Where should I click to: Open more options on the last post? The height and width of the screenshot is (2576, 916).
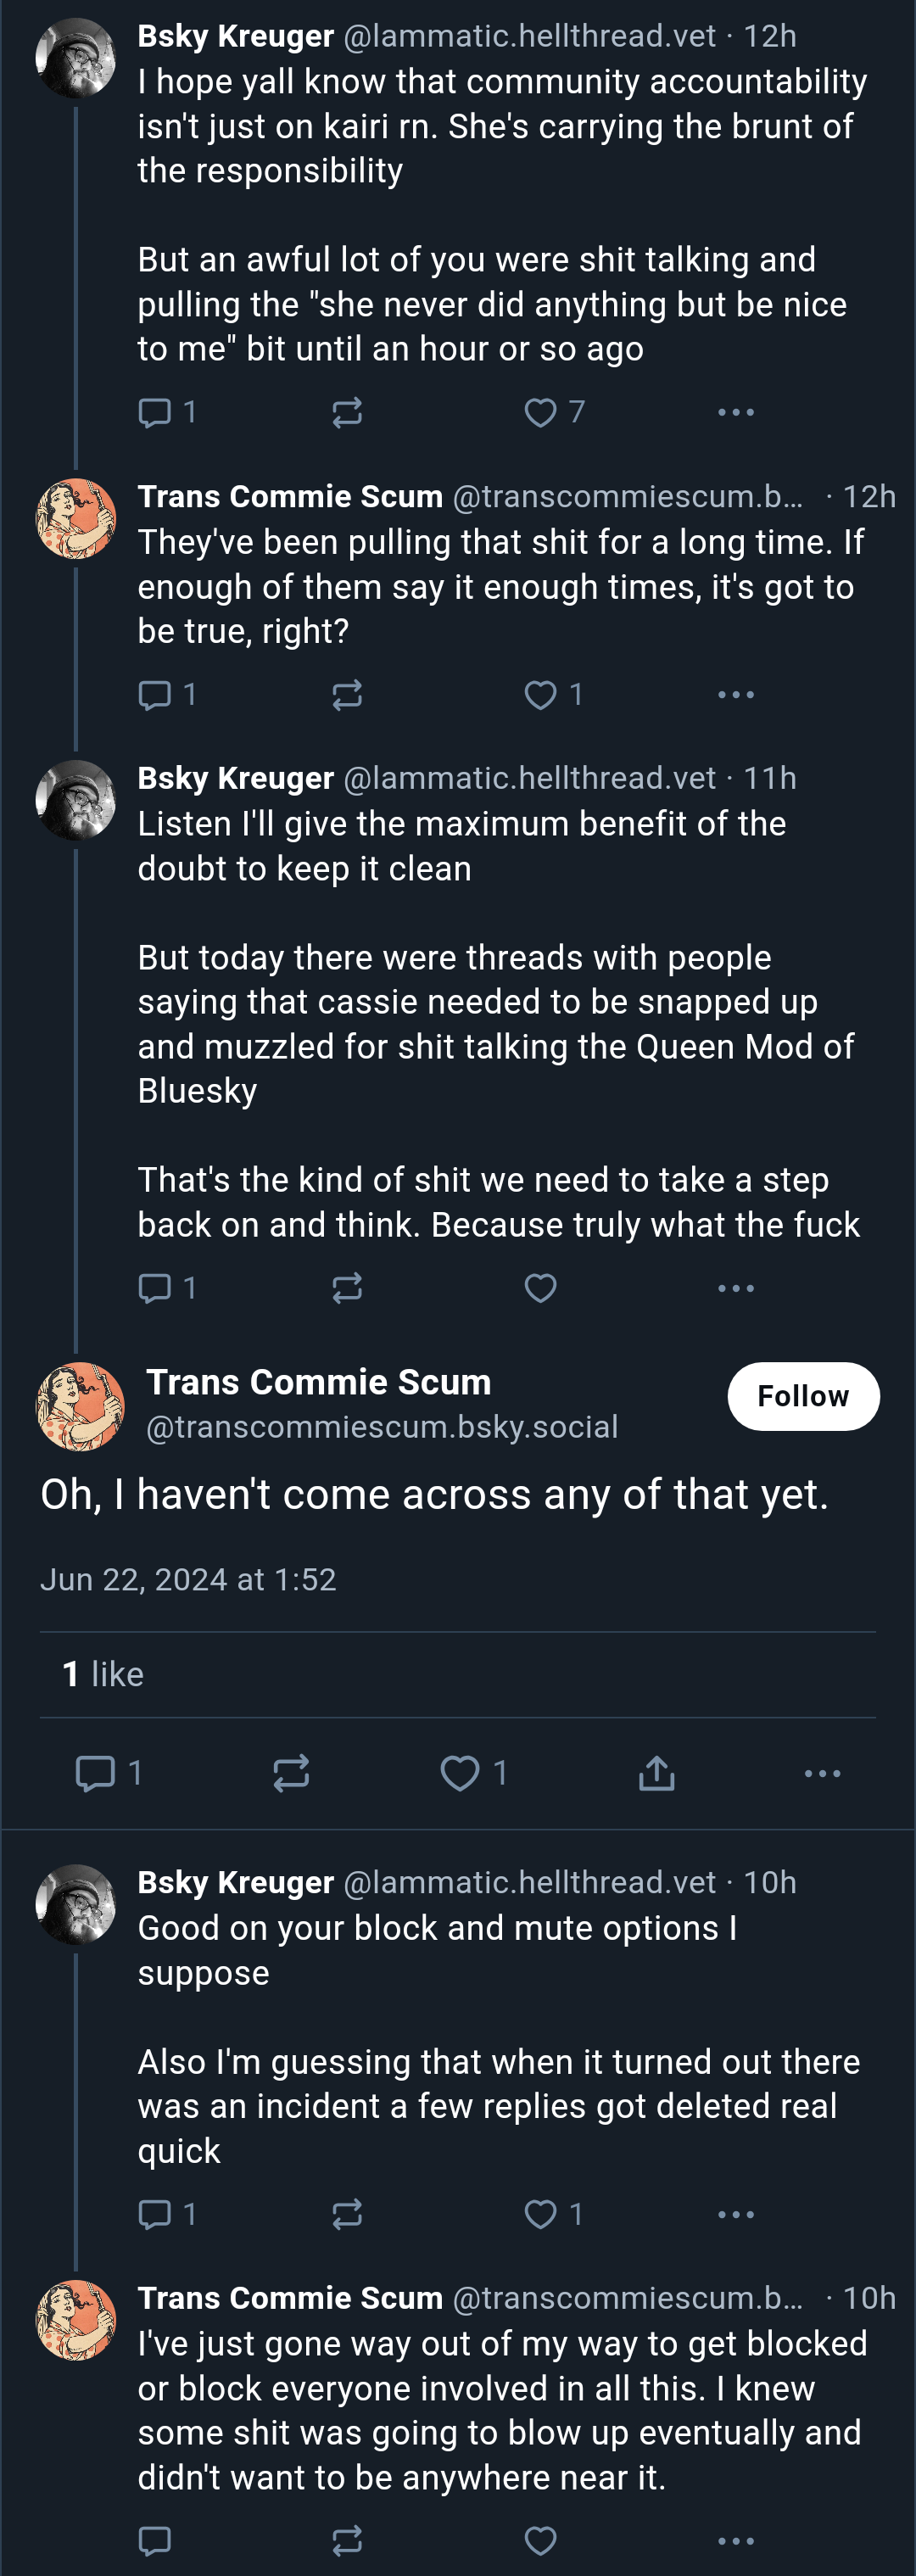[x=736, y=2541]
